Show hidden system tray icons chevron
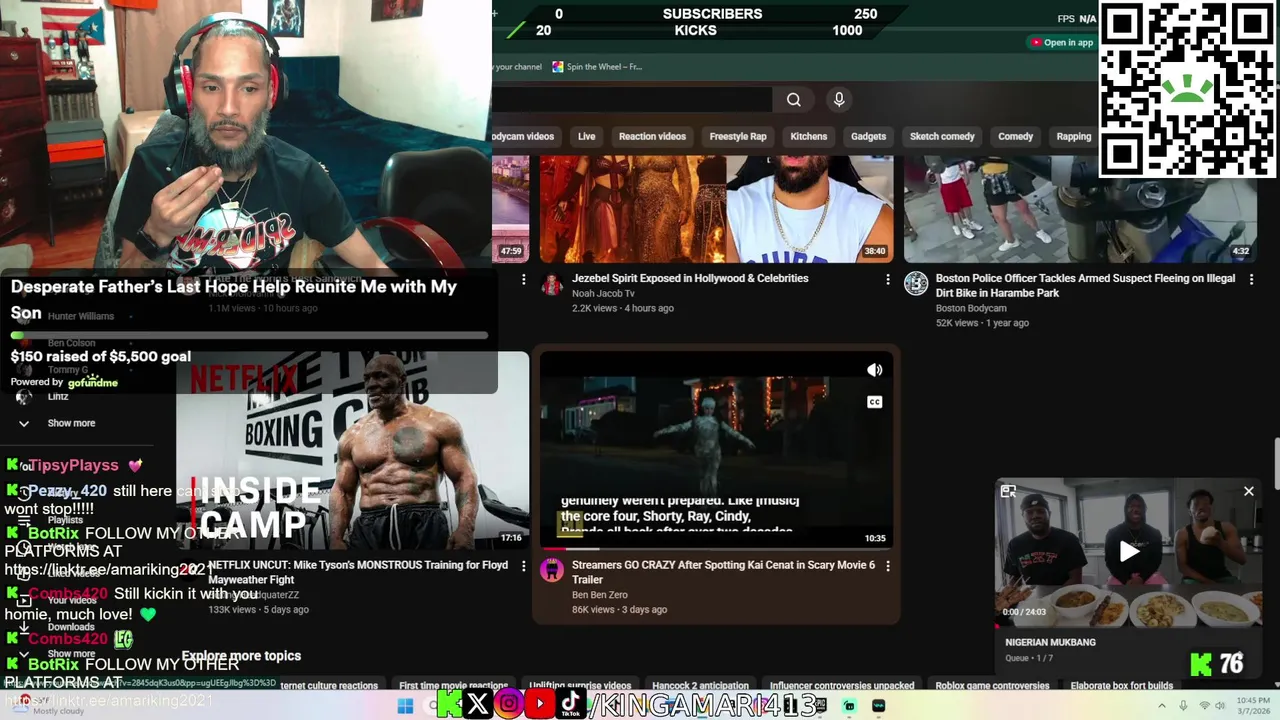Screen dimensions: 1280x720 coord(1164,706)
